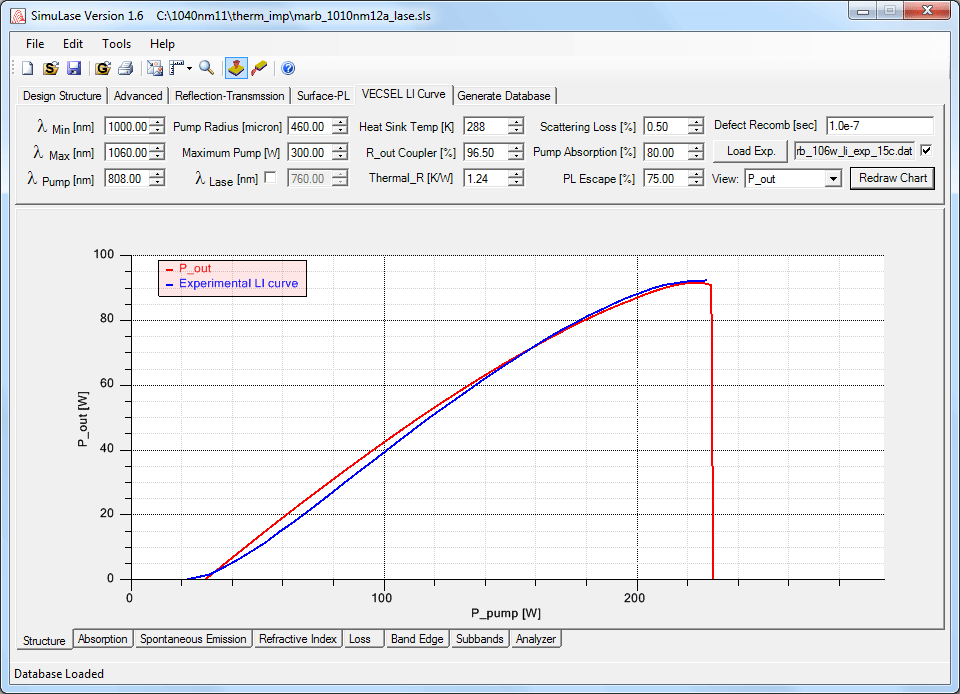This screenshot has height=694, width=960.
Task: Click the PL Escape 75.00 field
Action: pos(666,179)
